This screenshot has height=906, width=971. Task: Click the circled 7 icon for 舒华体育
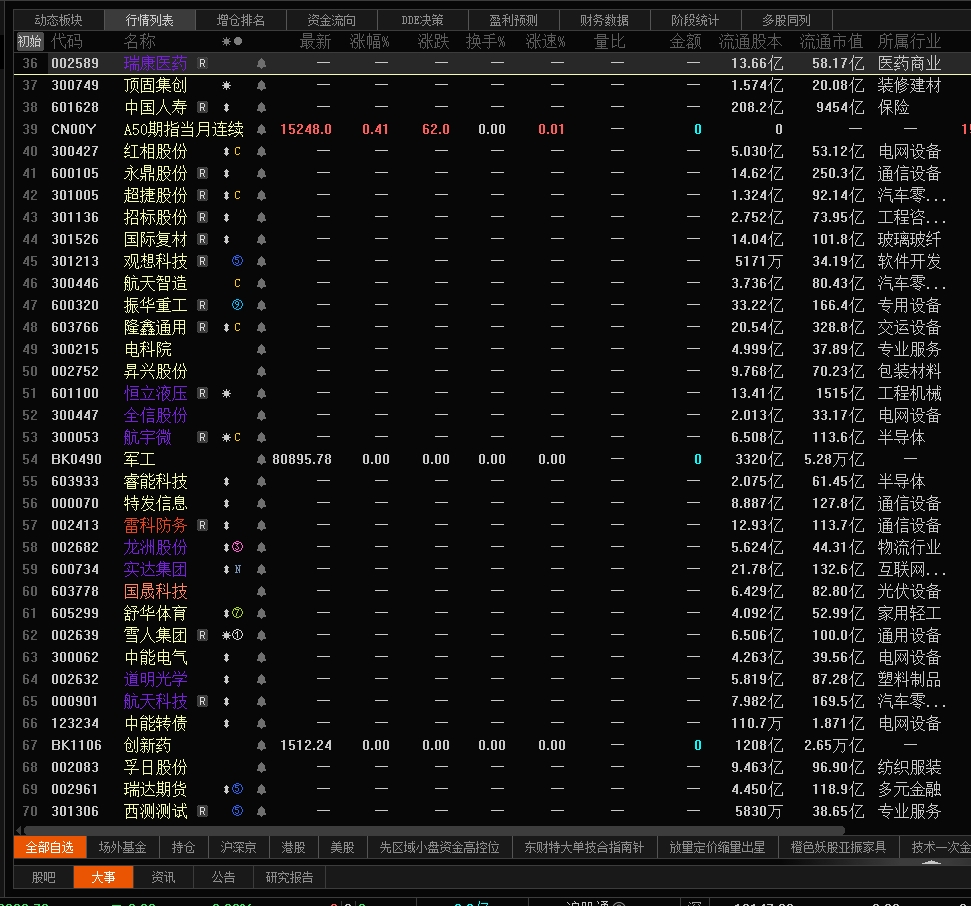tap(237, 613)
